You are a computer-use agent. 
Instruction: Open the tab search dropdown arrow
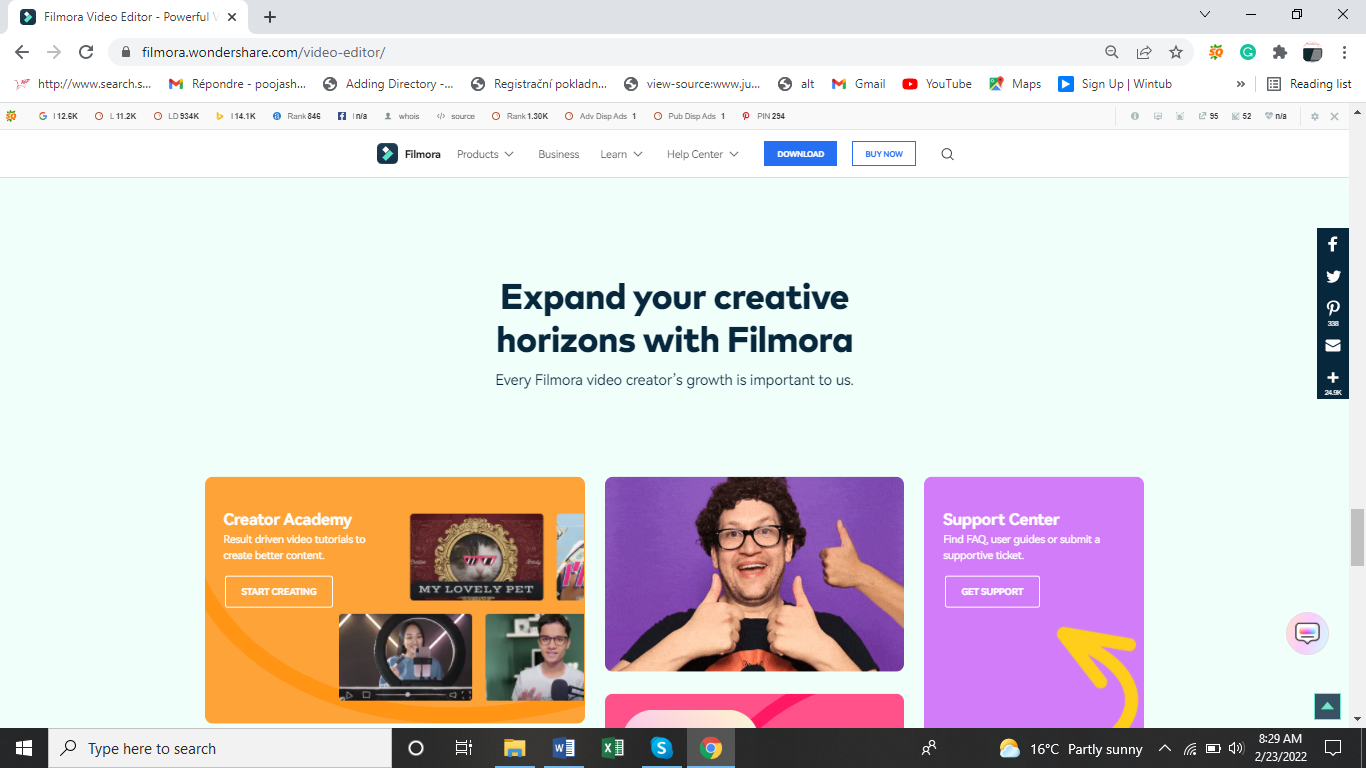[x=1205, y=15]
